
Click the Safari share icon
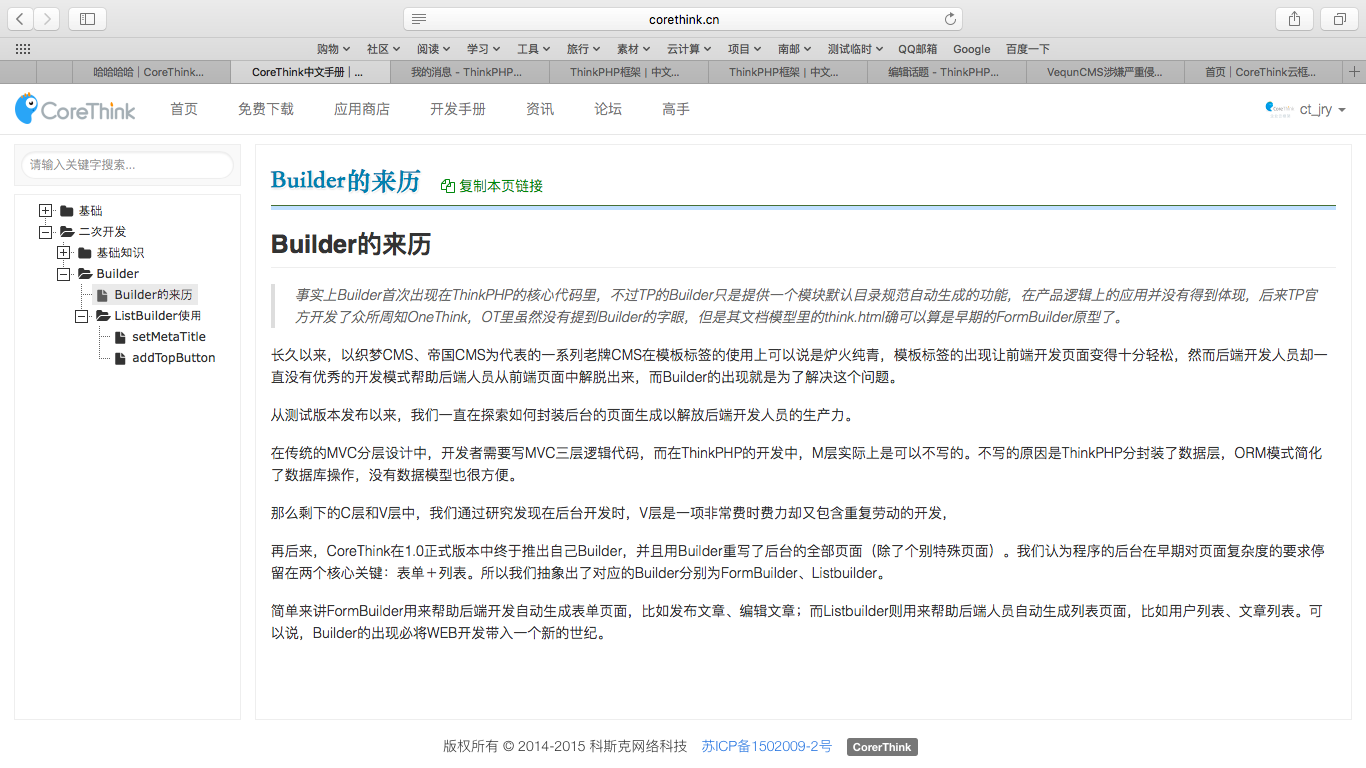point(1294,19)
